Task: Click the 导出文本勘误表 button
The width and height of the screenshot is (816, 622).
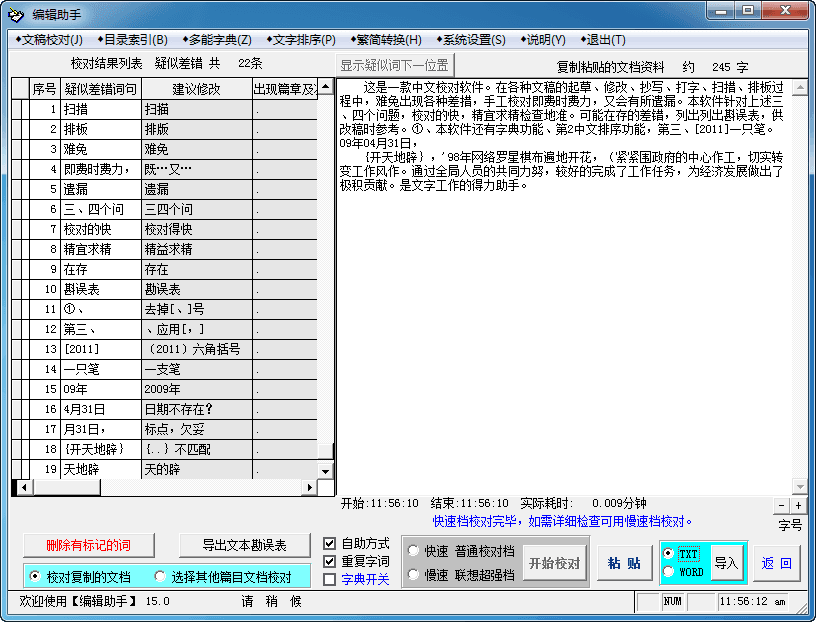Action: click(x=244, y=545)
